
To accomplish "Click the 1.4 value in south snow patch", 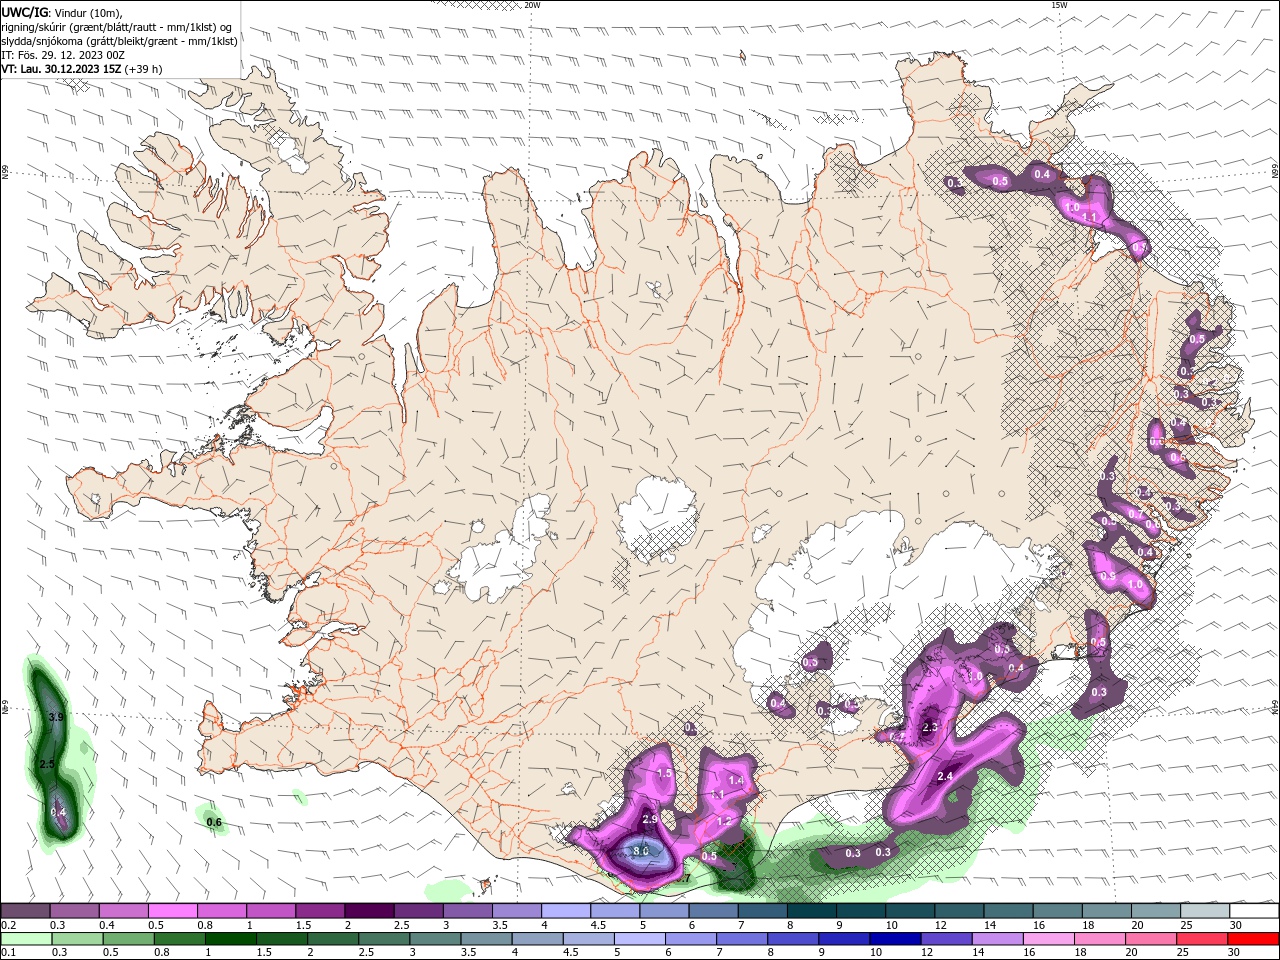I will pyautogui.click(x=737, y=780).
